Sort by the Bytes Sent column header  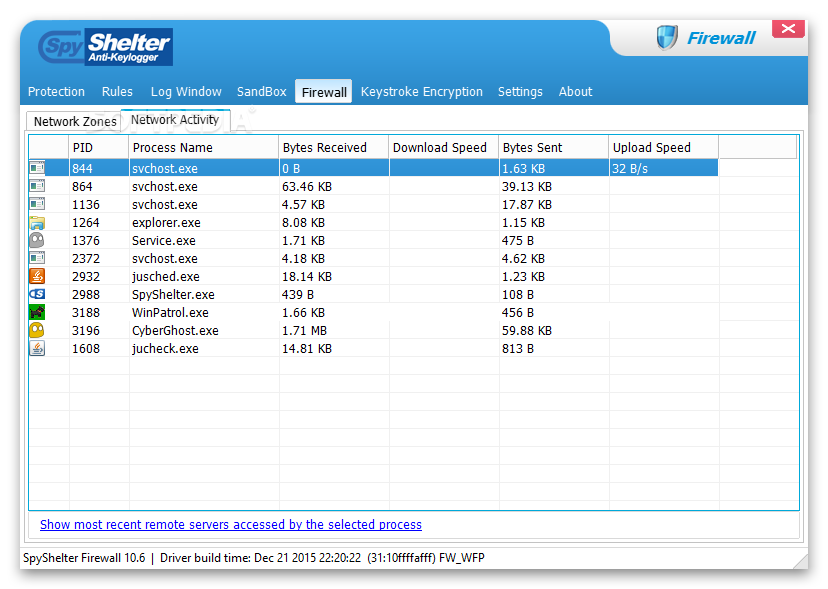point(553,147)
